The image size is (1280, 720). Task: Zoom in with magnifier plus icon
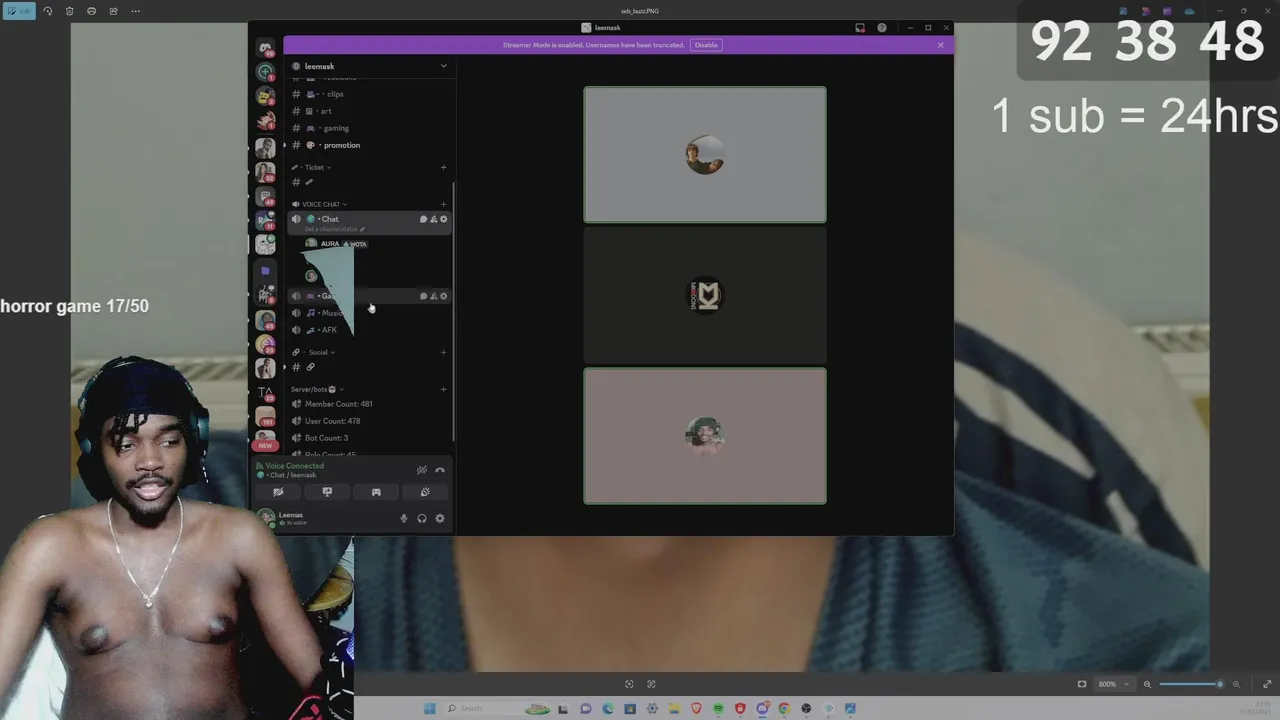click(1236, 684)
